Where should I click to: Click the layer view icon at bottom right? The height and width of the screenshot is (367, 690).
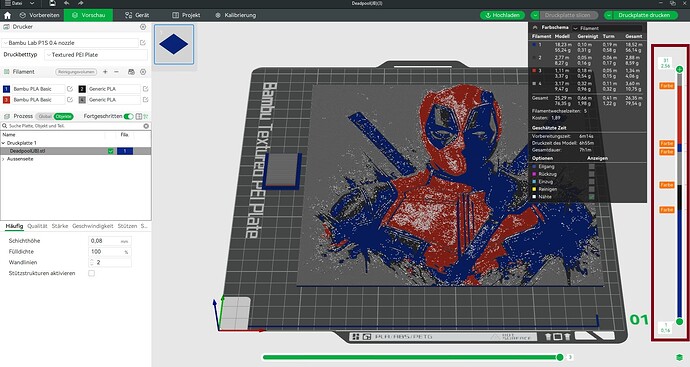pyautogui.click(x=680, y=357)
